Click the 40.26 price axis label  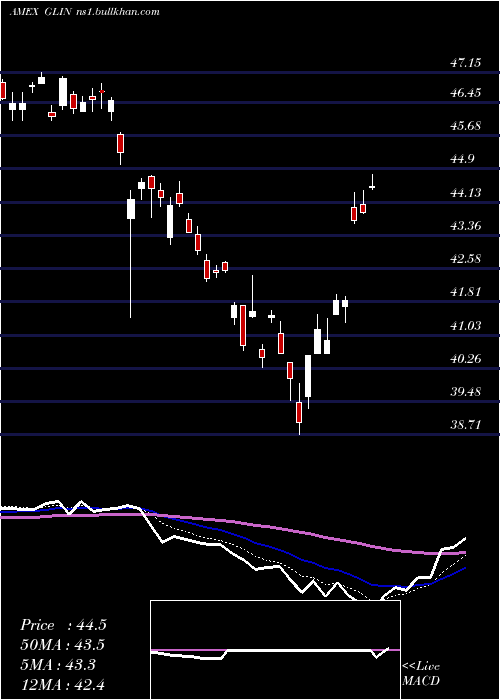point(465,358)
